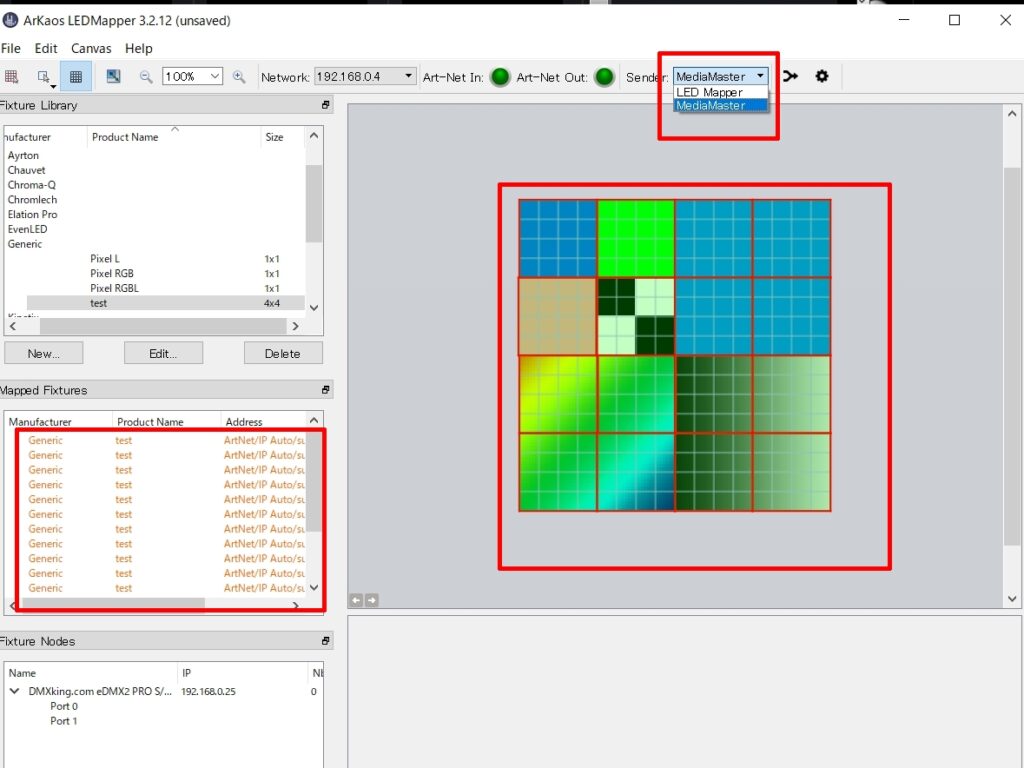
Task: Choose LED Mapper from the Sender list
Action: pyautogui.click(x=720, y=92)
